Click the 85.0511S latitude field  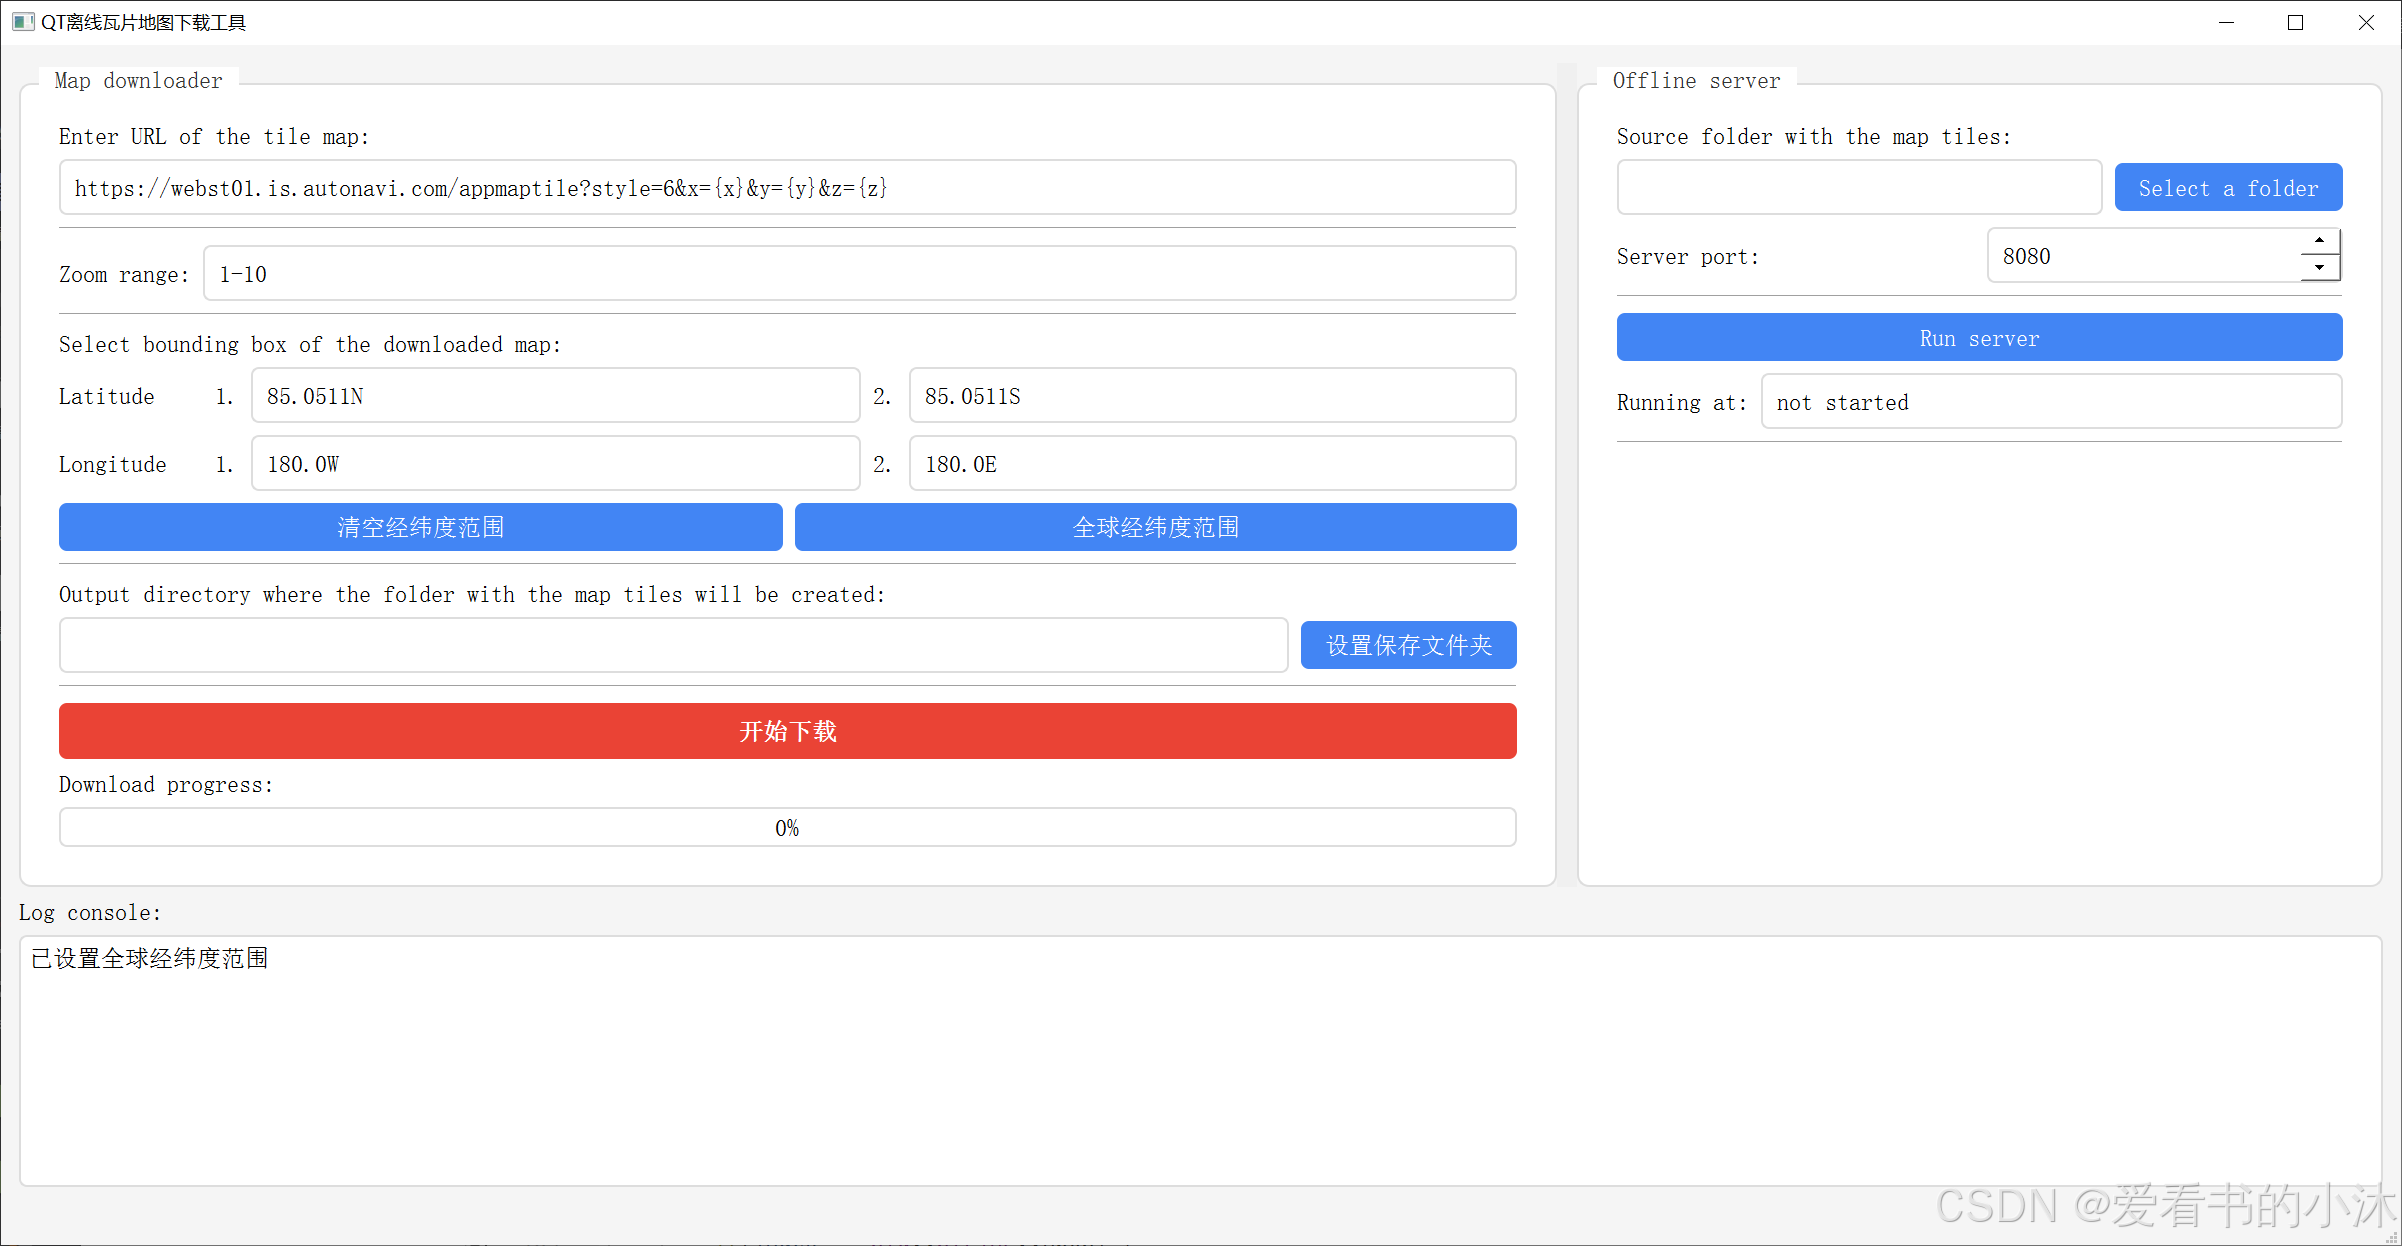click(x=1212, y=396)
